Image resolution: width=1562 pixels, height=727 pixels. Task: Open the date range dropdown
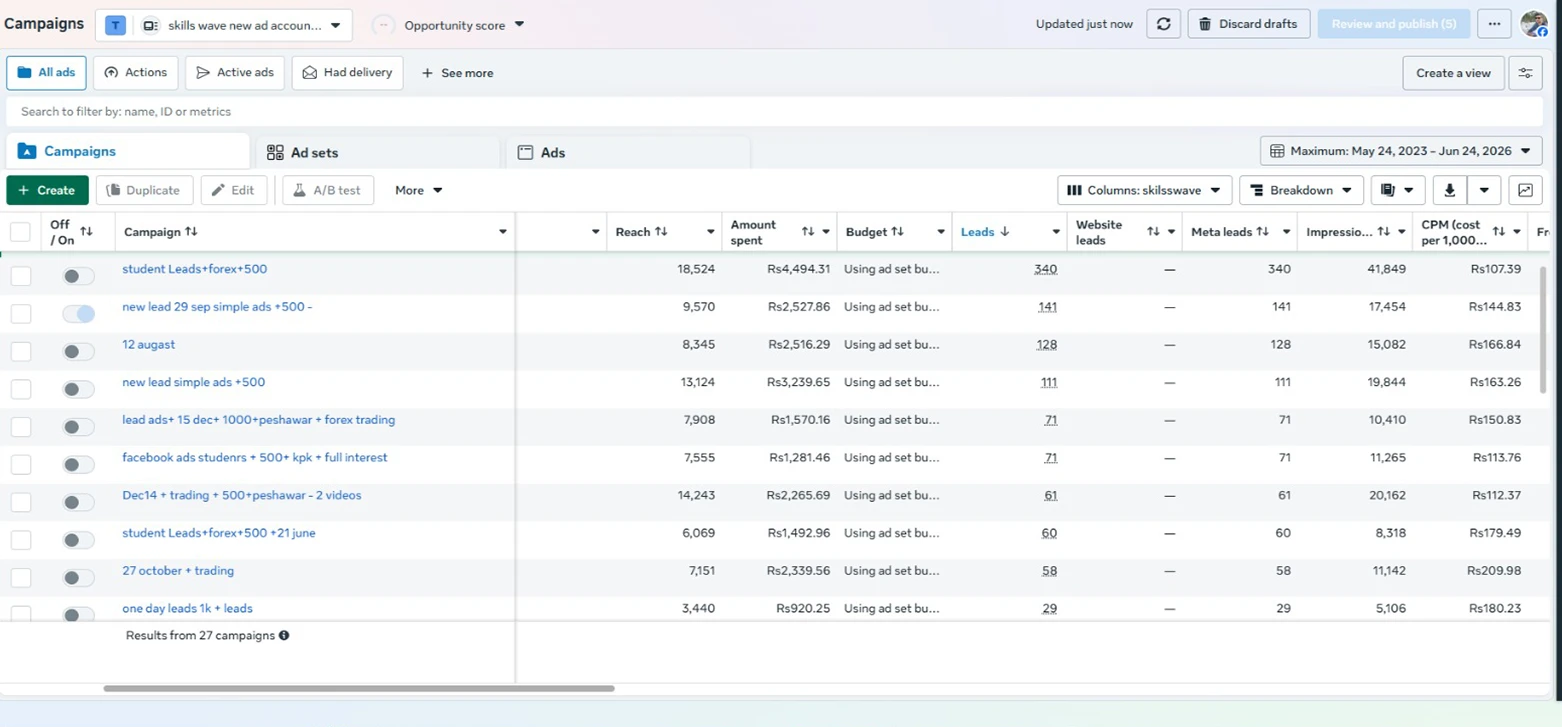(x=1401, y=151)
